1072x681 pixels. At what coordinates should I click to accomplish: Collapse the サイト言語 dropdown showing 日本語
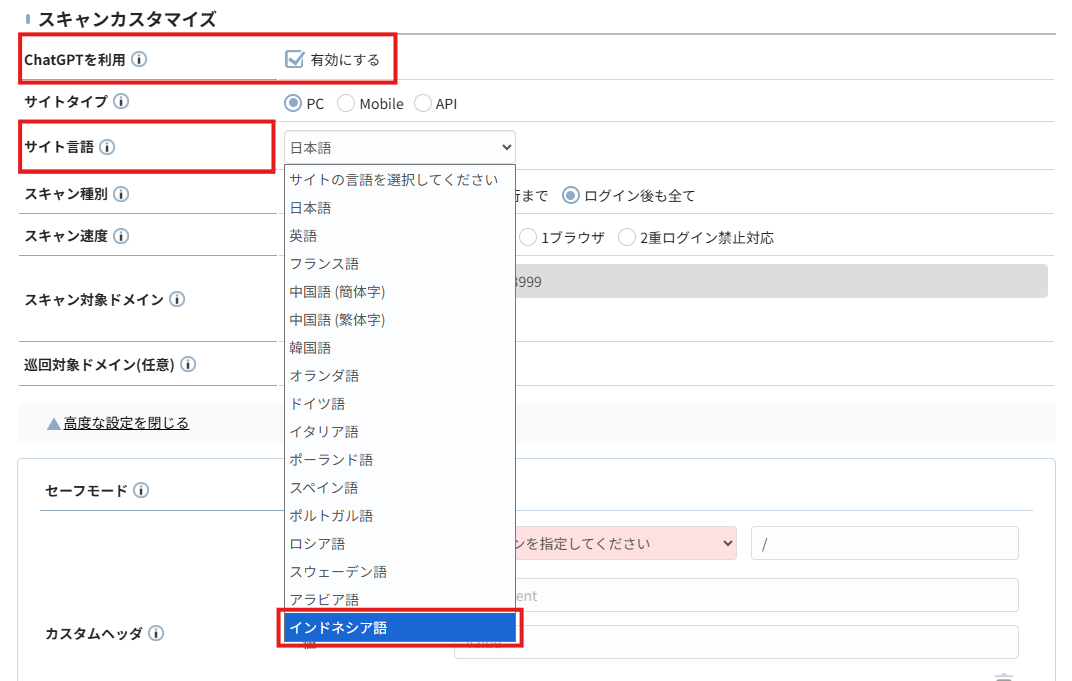tap(400, 147)
